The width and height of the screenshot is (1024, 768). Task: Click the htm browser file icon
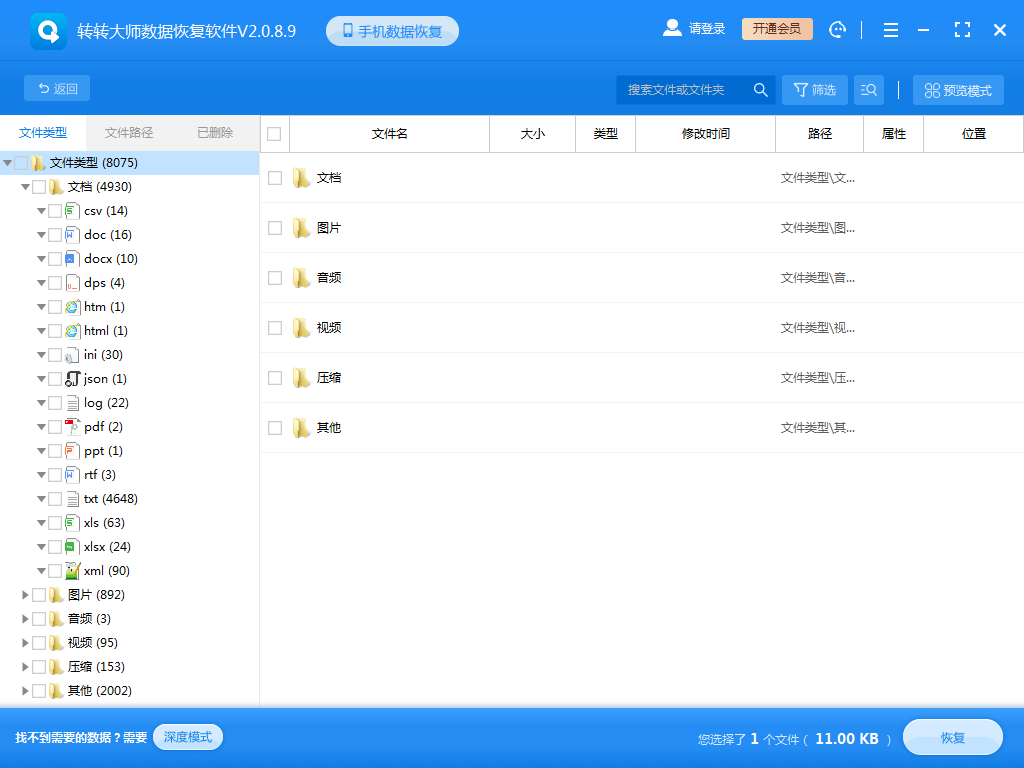click(72, 307)
